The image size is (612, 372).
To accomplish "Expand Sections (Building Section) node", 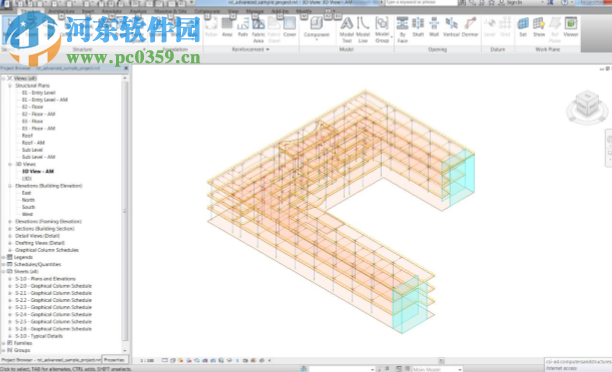I will (x=10, y=229).
